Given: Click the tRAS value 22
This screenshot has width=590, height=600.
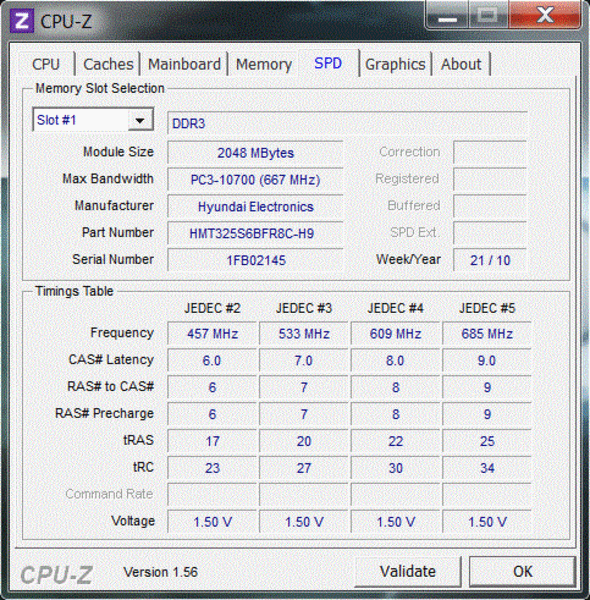Looking at the screenshot, I should pyautogui.click(x=395, y=441).
